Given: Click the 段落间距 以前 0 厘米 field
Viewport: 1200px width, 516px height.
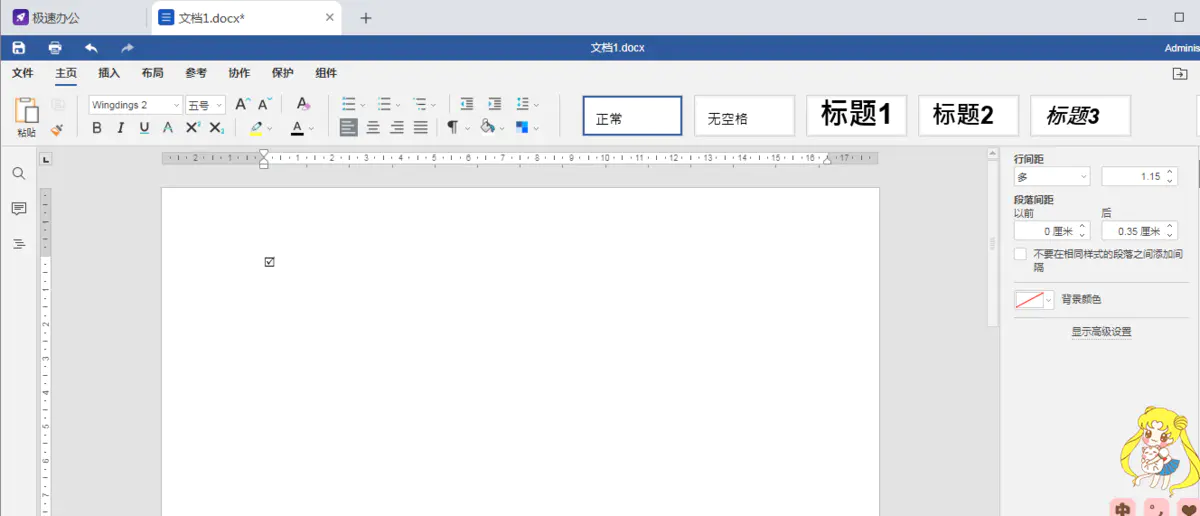Looking at the screenshot, I should [x=1052, y=231].
